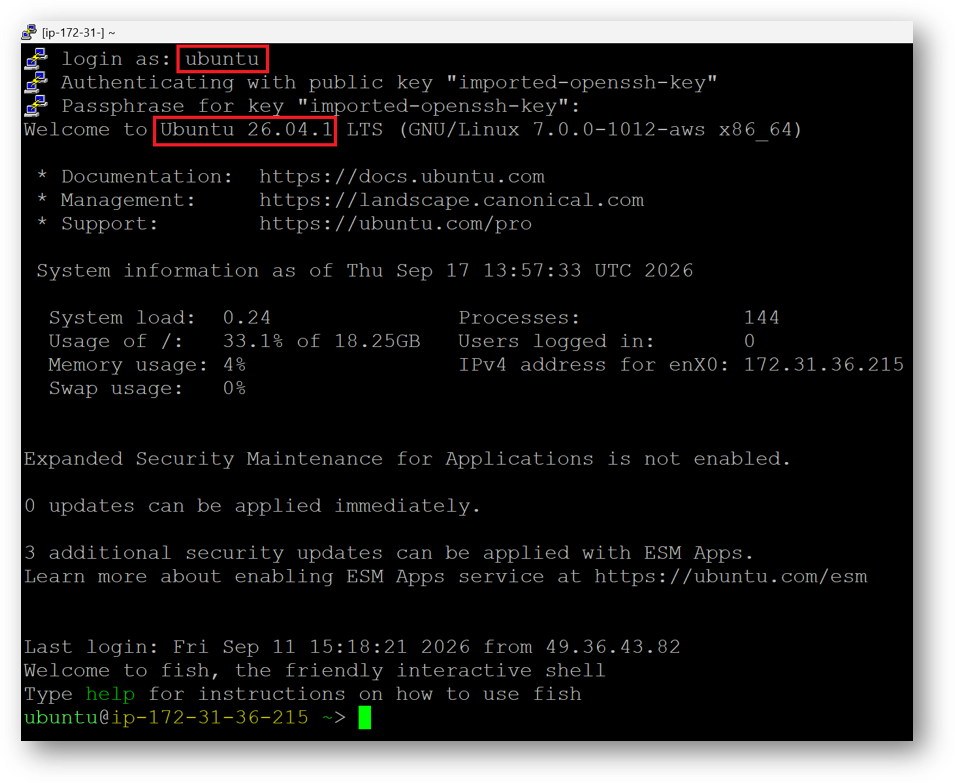
Task: Click the line 'Expanded Security Maintenance for Applications'
Action: pyautogui.click(x=407, y=459)
